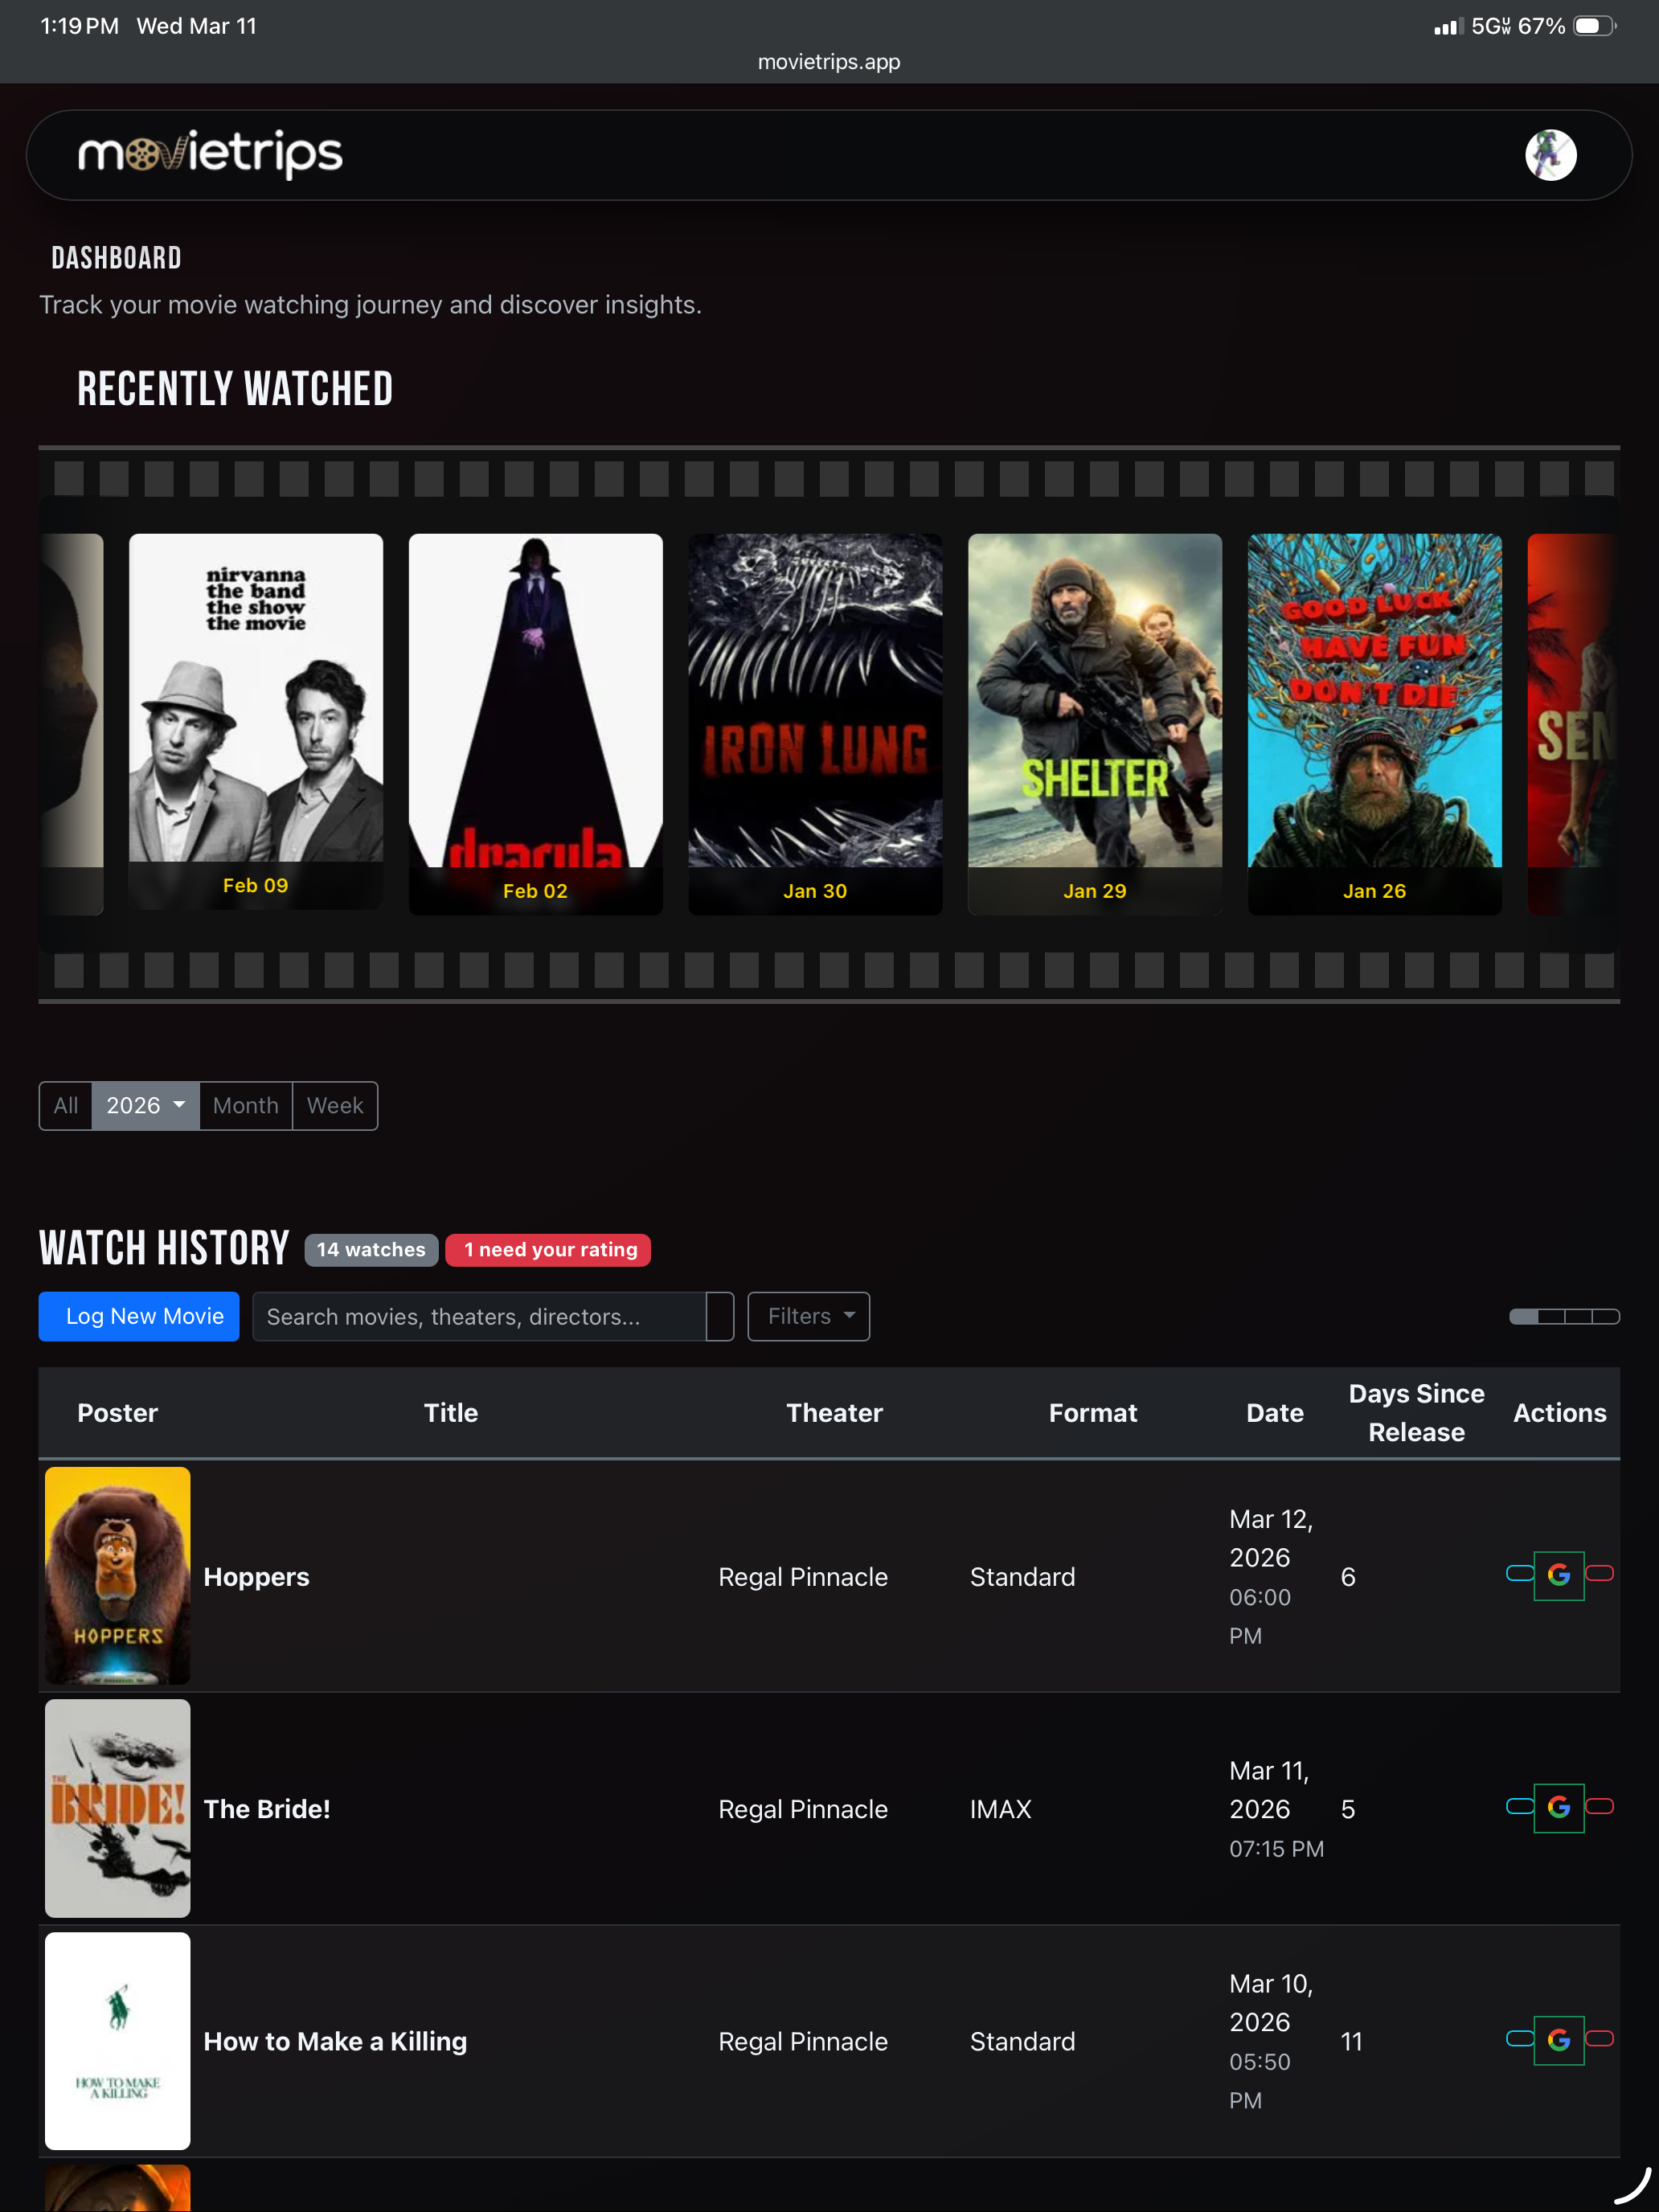This screenshot has width=1659, height=2212.
Task: Click the cyan-outlined action button in The Bride! row
Action: click(x=1519, y=1806)
